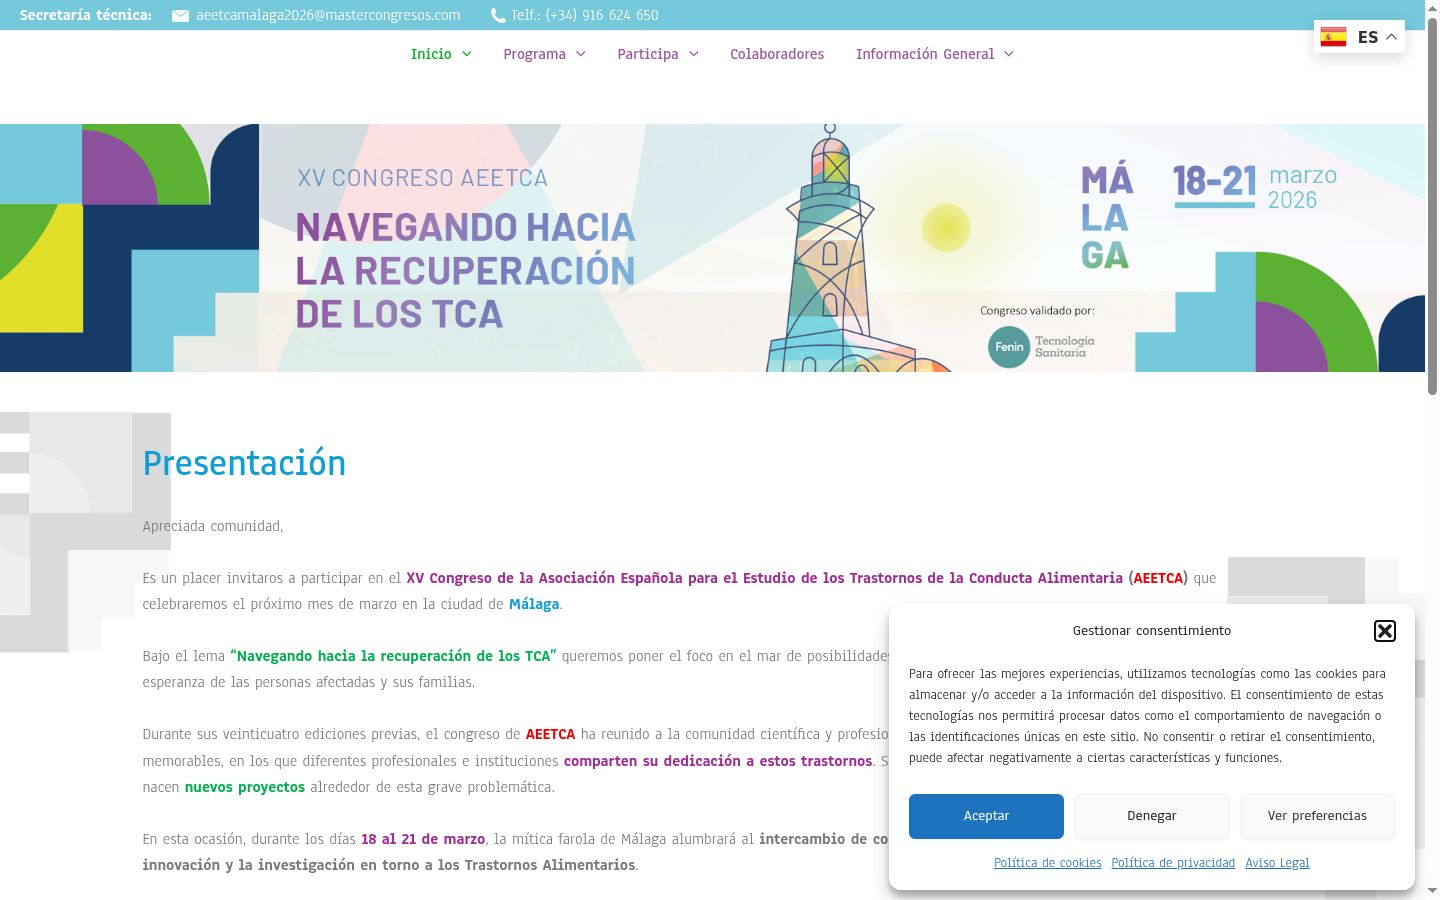
Task: Go to the Colaboradores page
Action: click(777, 54)
